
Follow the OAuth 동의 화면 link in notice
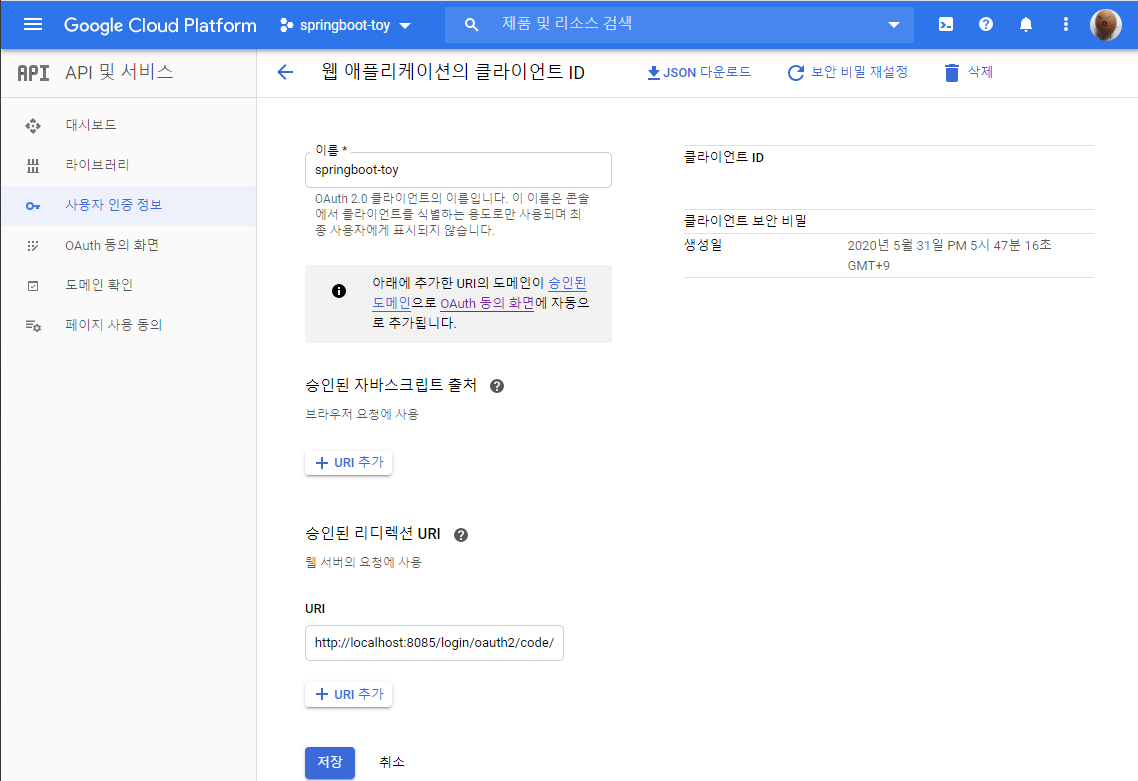(487, 303)
